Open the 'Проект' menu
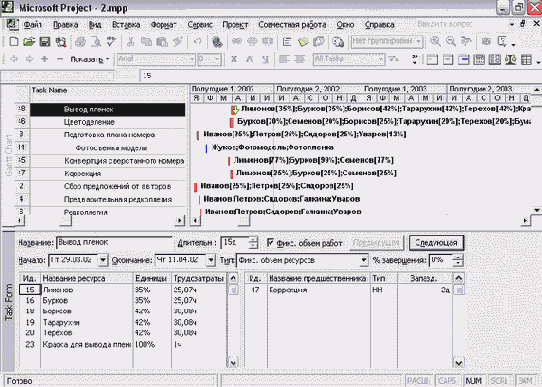Image resolution: width=542 pixels, height=387 pixels. (235, 25)
